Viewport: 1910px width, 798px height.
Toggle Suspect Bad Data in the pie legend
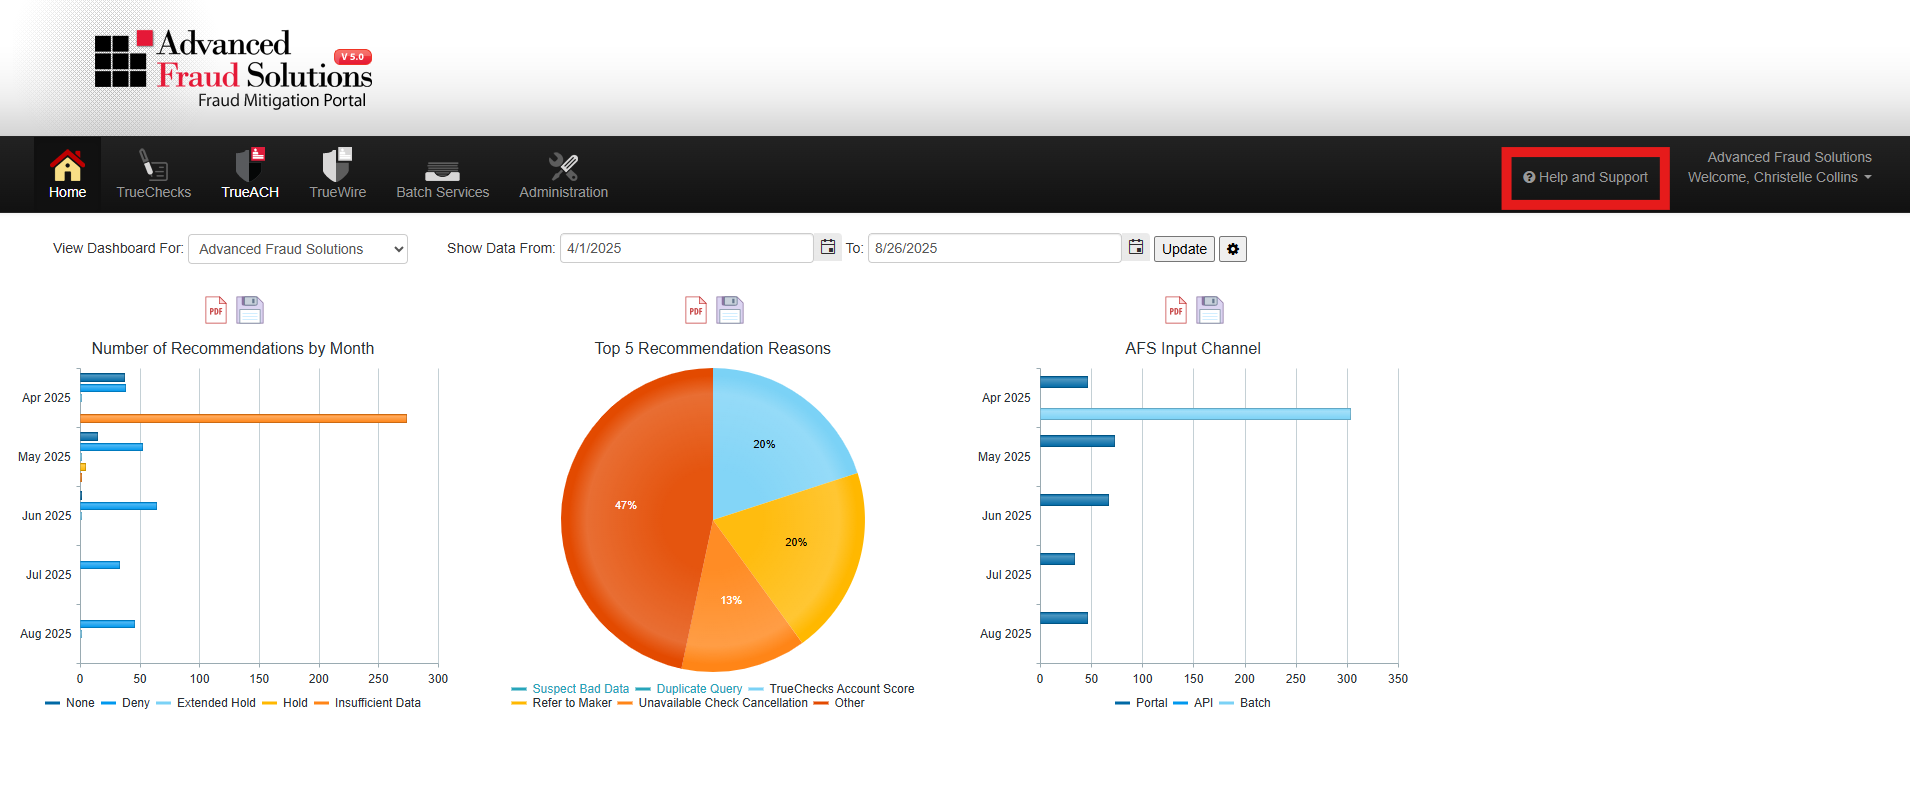[x=570, y=689]
